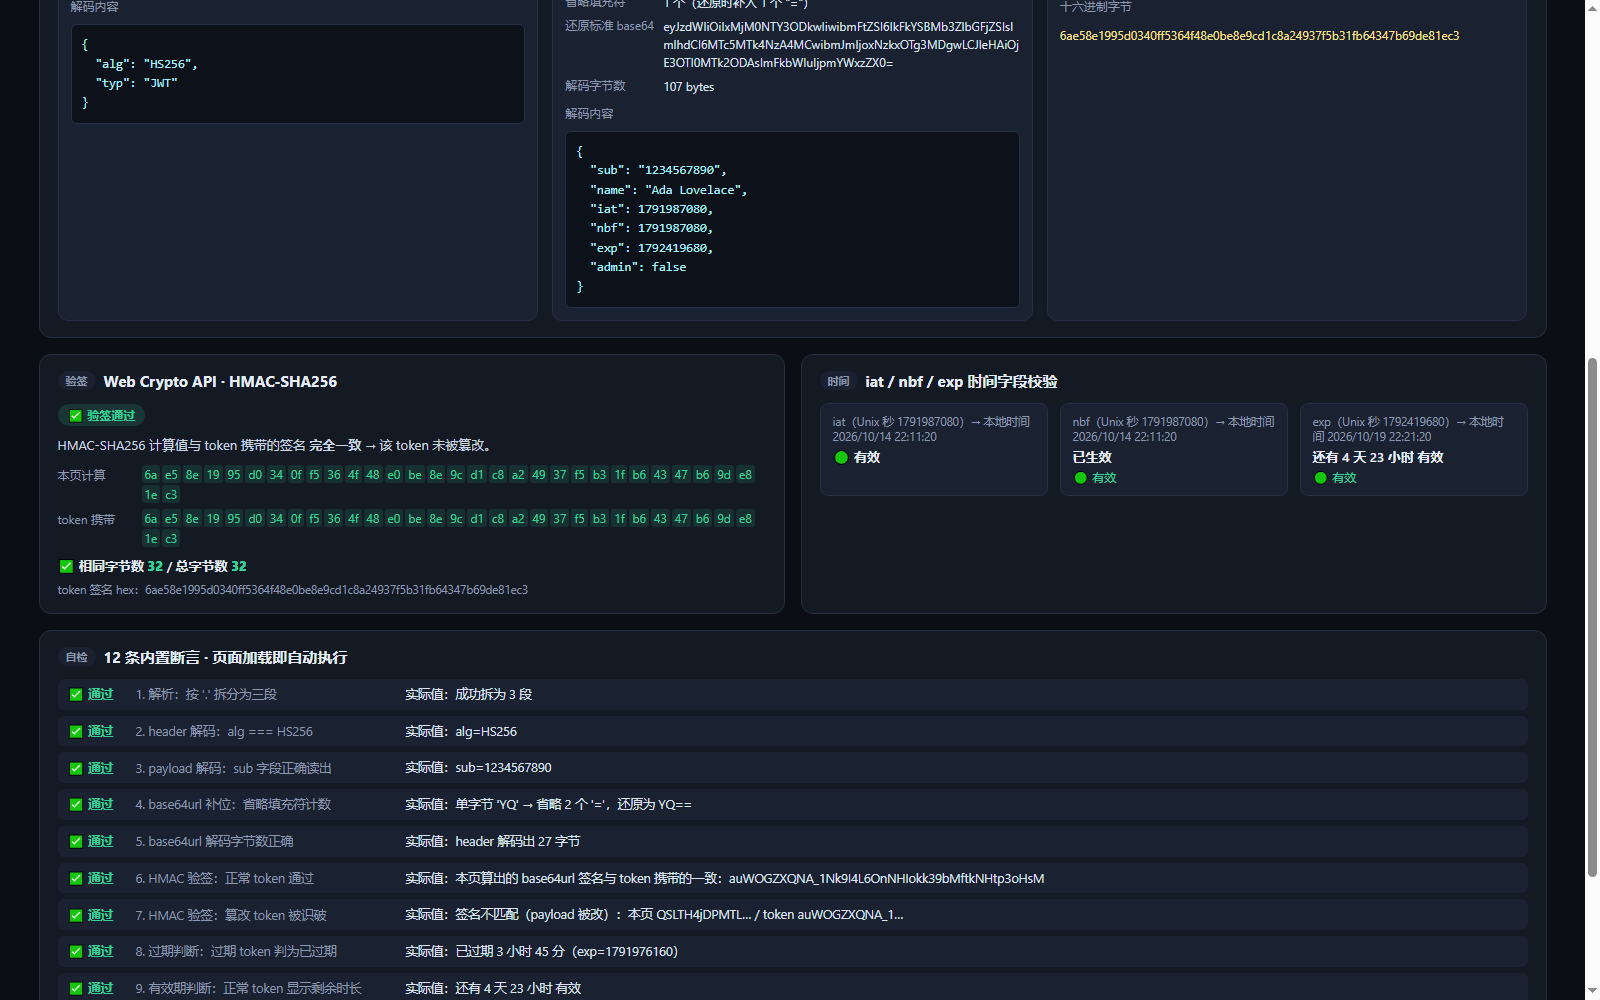Click the first byte 6a in 本页计算 row

coord(150,475)
